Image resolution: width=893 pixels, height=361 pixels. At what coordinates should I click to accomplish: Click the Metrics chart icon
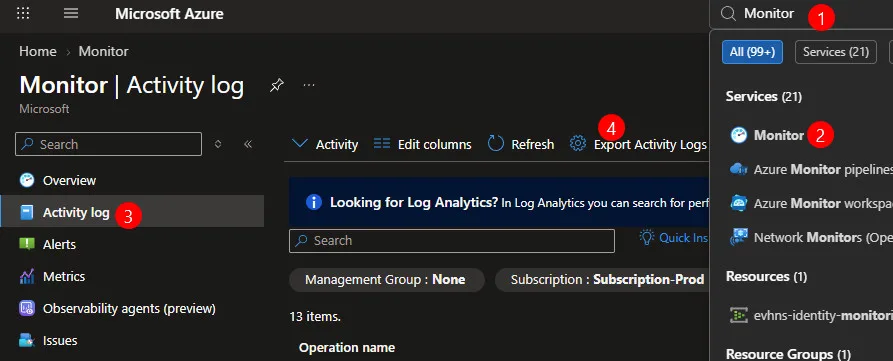[27, 277]
